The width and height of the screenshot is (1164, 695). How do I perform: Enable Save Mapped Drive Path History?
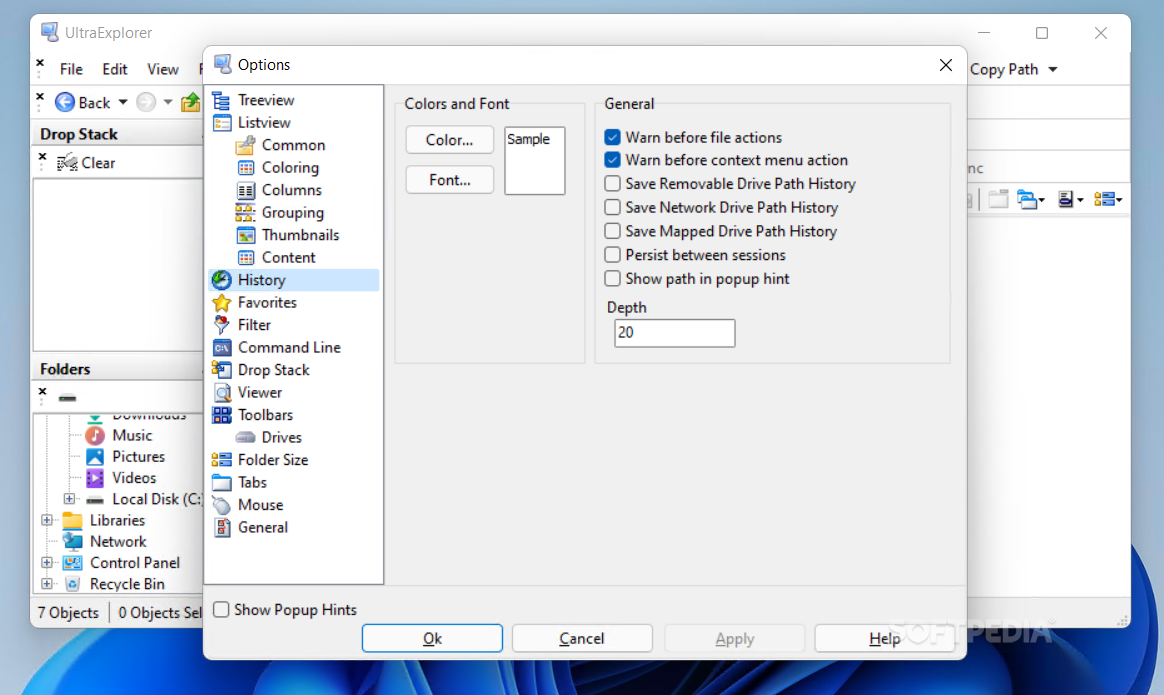tap(612, 231)
